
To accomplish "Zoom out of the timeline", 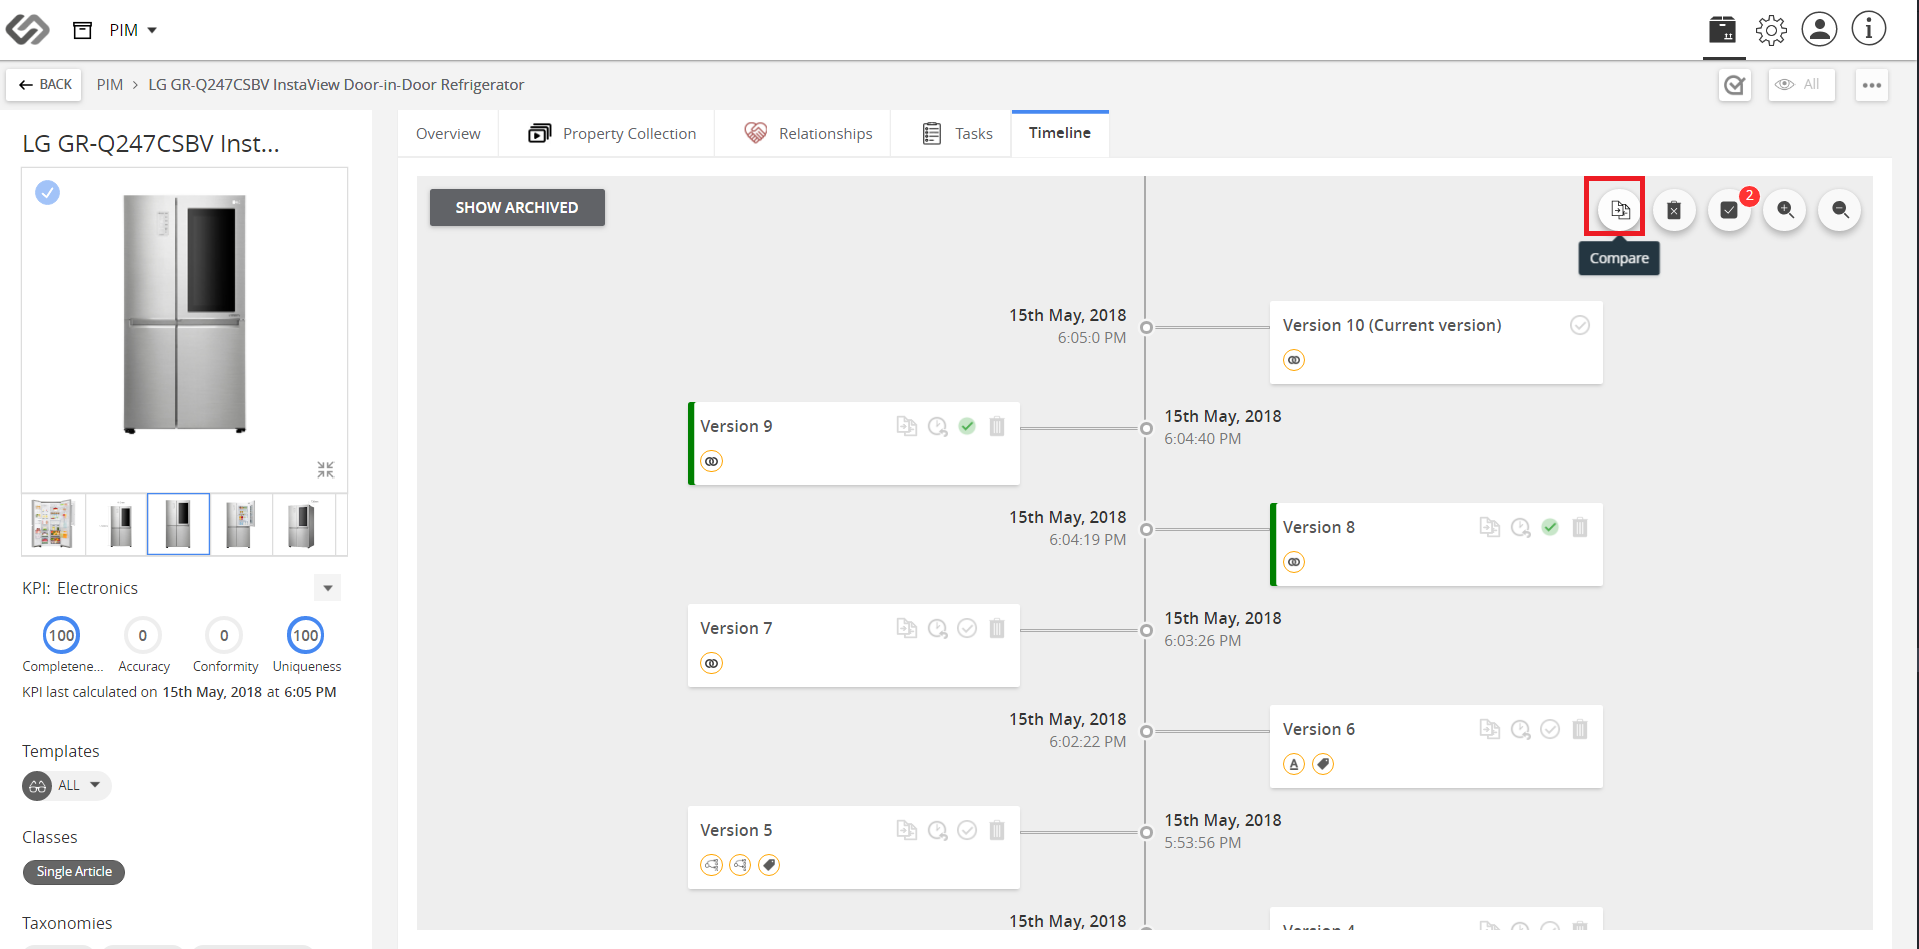I will 1840,210.
